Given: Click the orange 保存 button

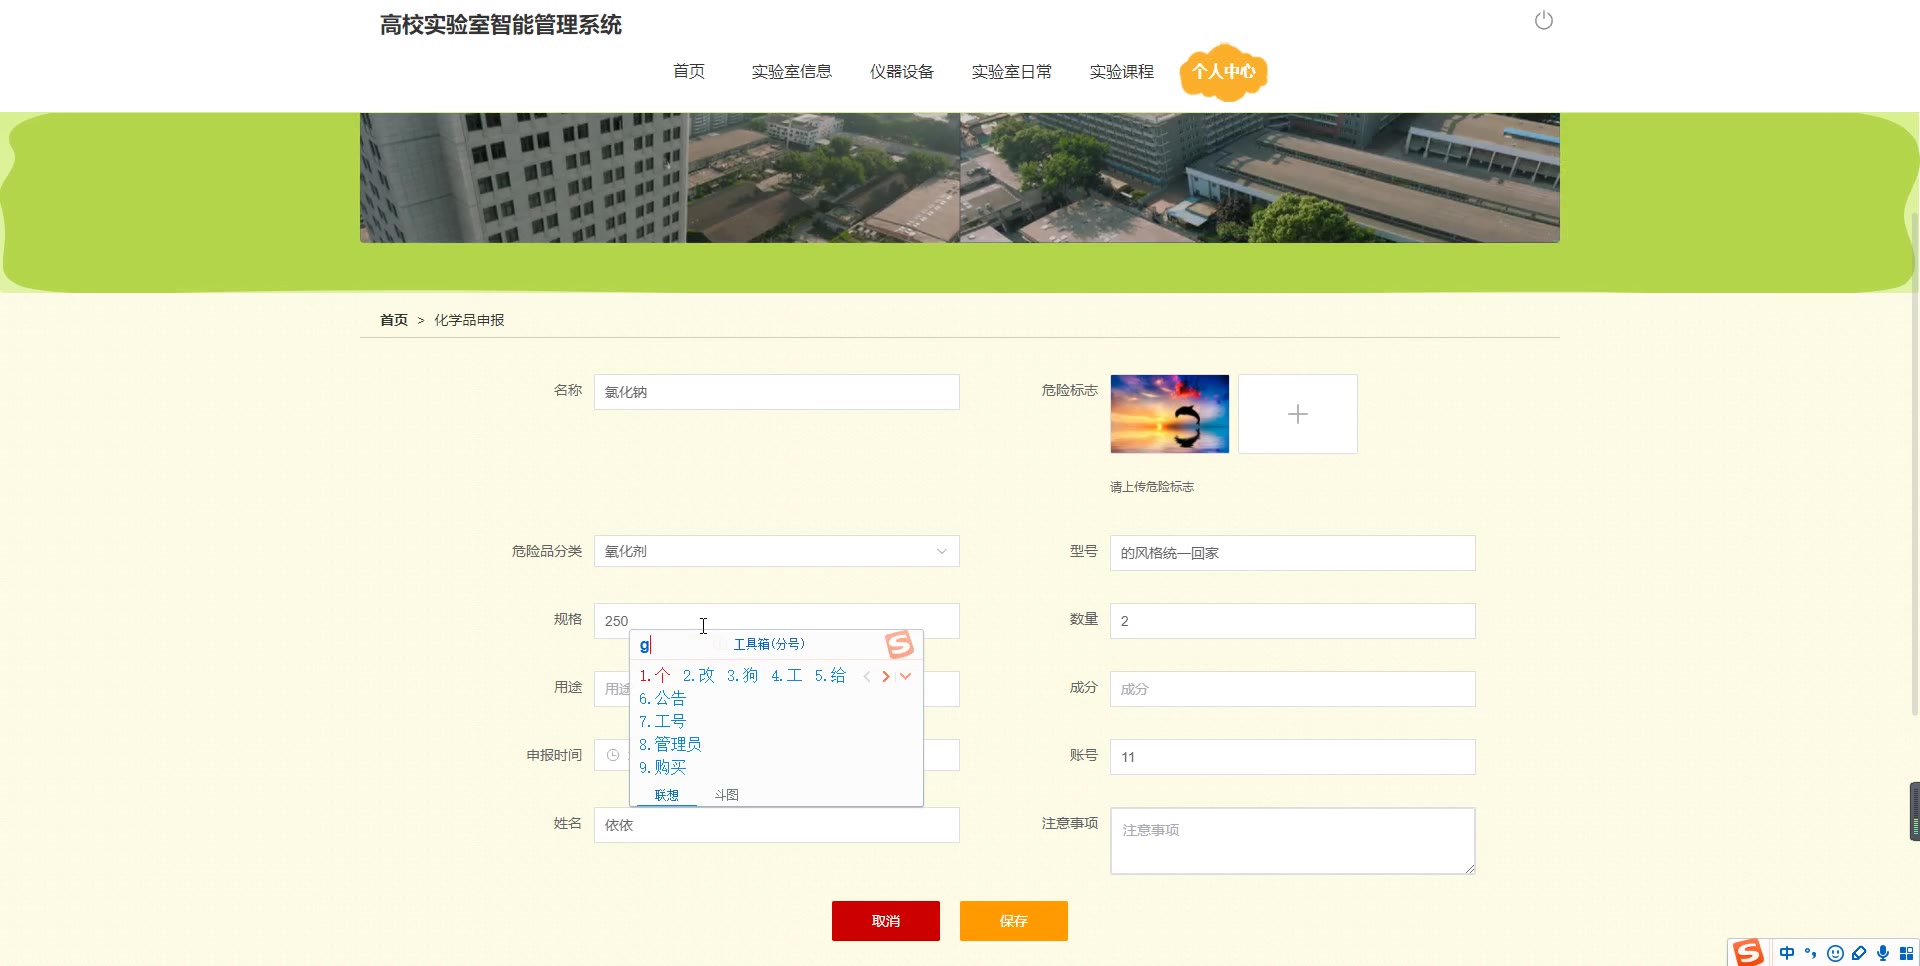Looking at the screenshot, I should click(x=1013, y=921).
